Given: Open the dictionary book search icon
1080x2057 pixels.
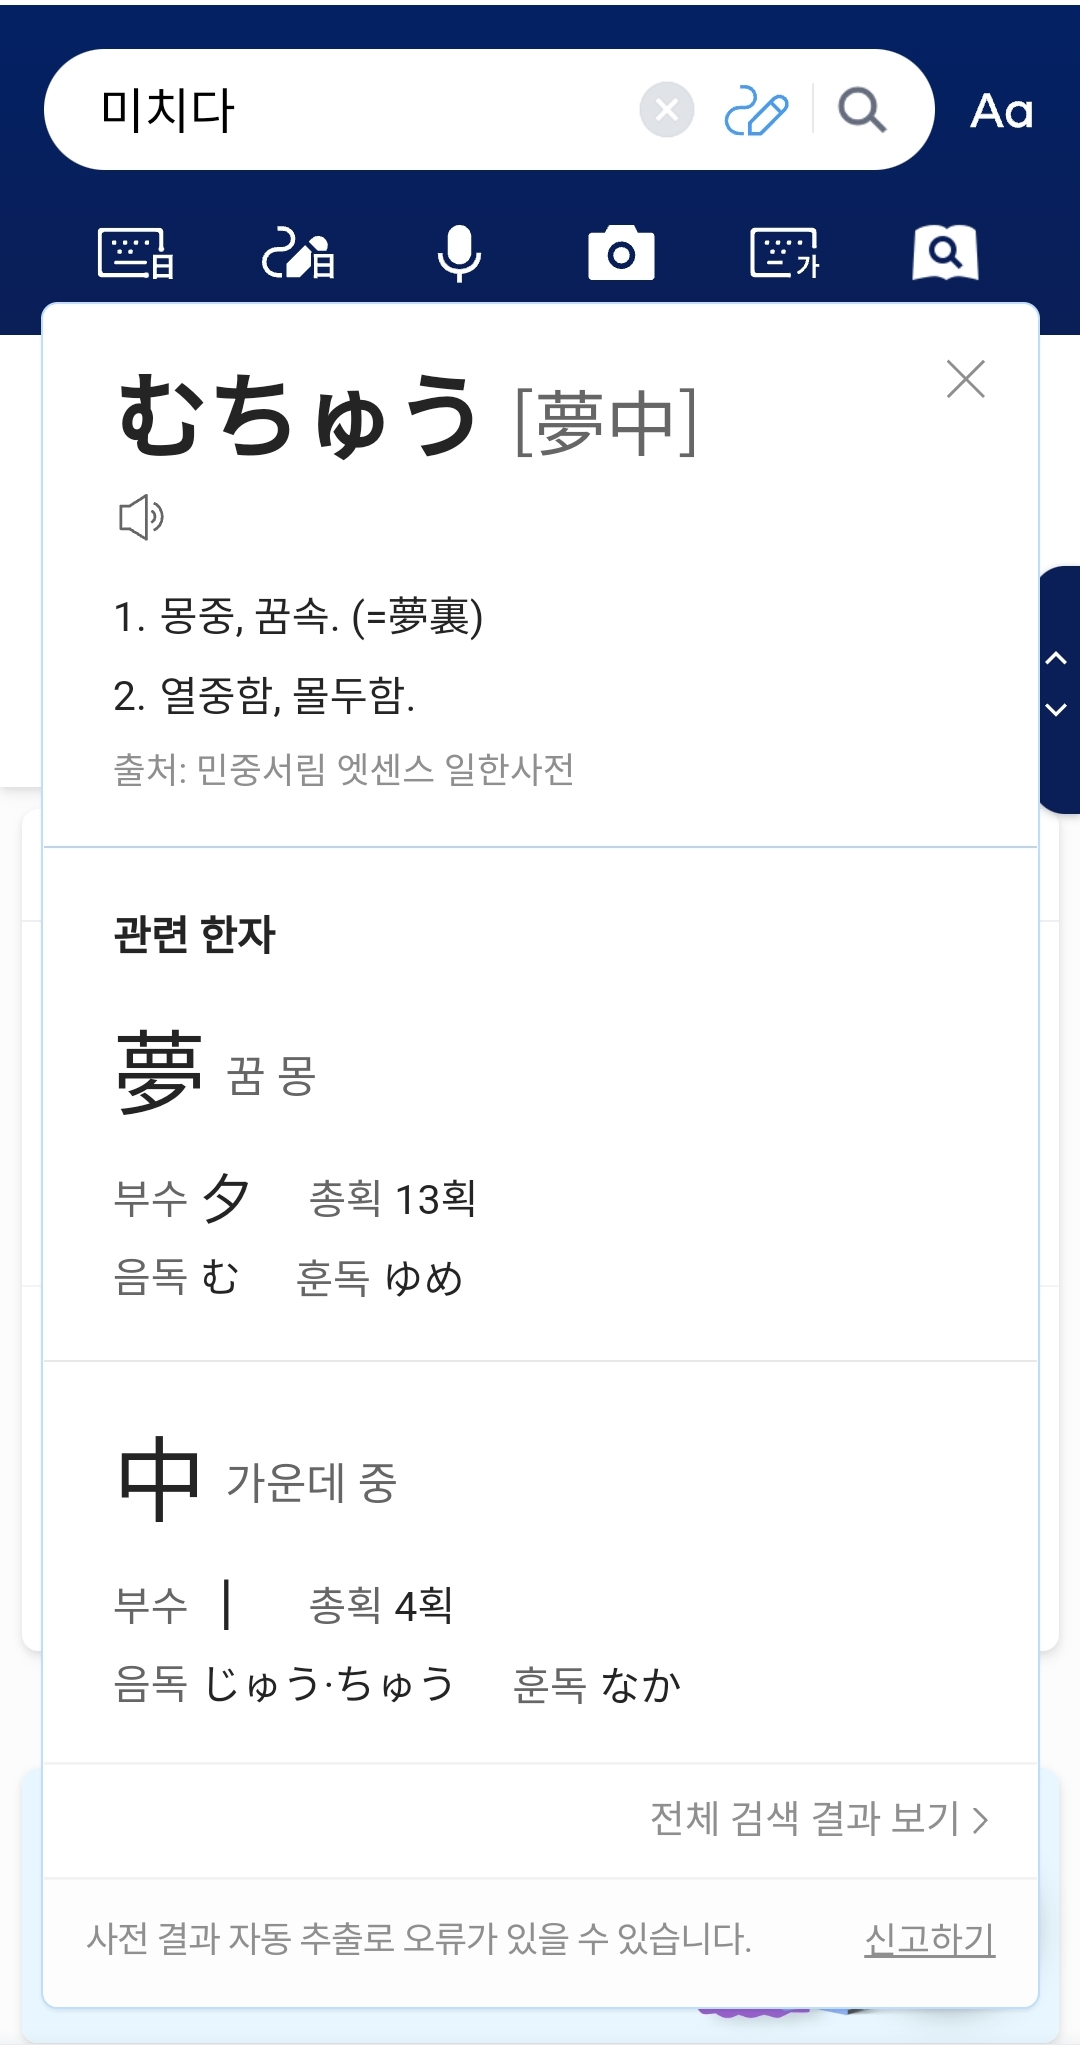Looking at the screenshot, I should [945, 253].
